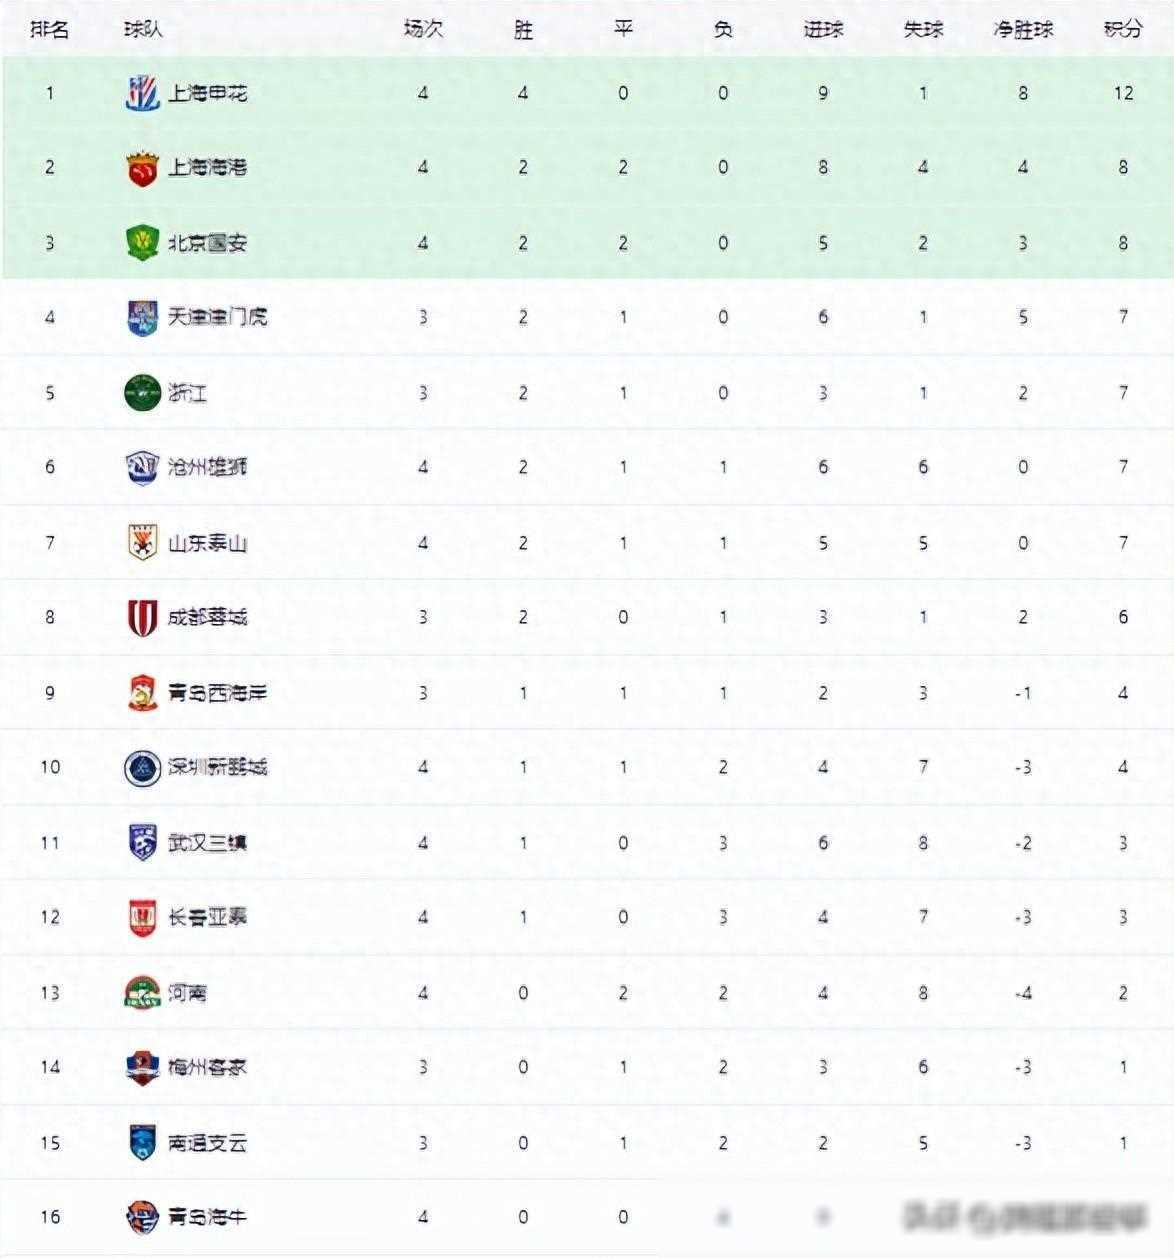
Task: Click the Shandong Taishan (山东泰山) team logo
Action: [142, 543]
